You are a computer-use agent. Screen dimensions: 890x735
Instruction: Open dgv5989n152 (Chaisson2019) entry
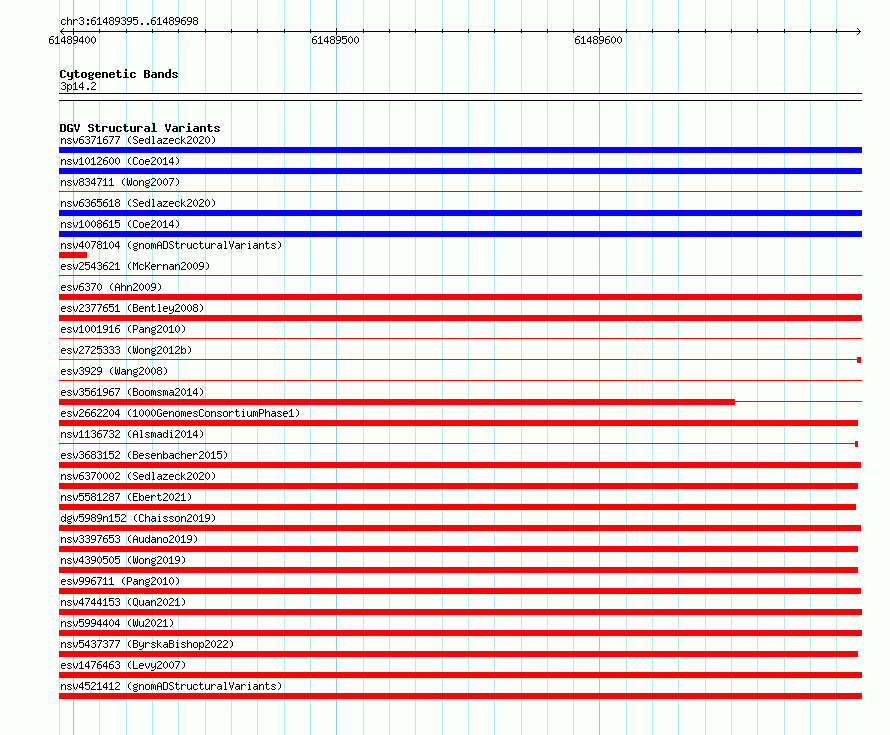point(138,518)
